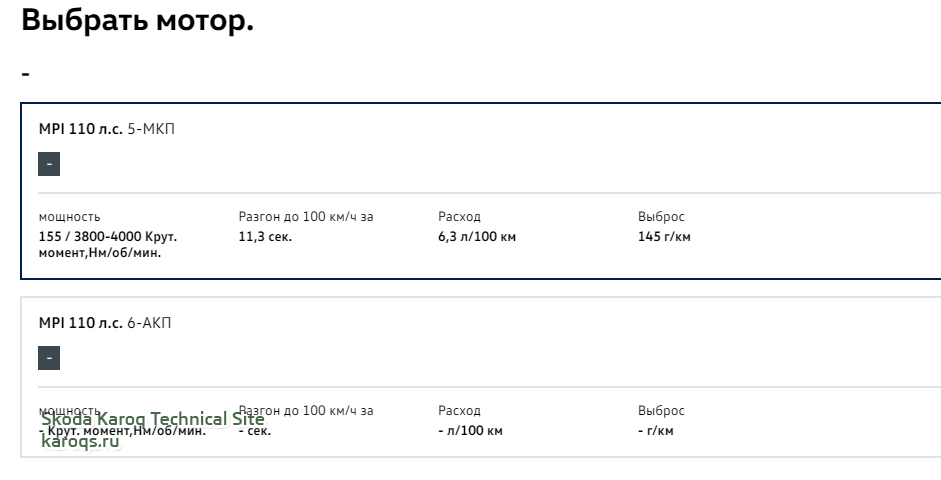Image resolution: width=941 pixels, height=480 pixels.
Task: Select the MPI 110 л.с. 5-МКП engine card
Action: click(x=481, y=191)
